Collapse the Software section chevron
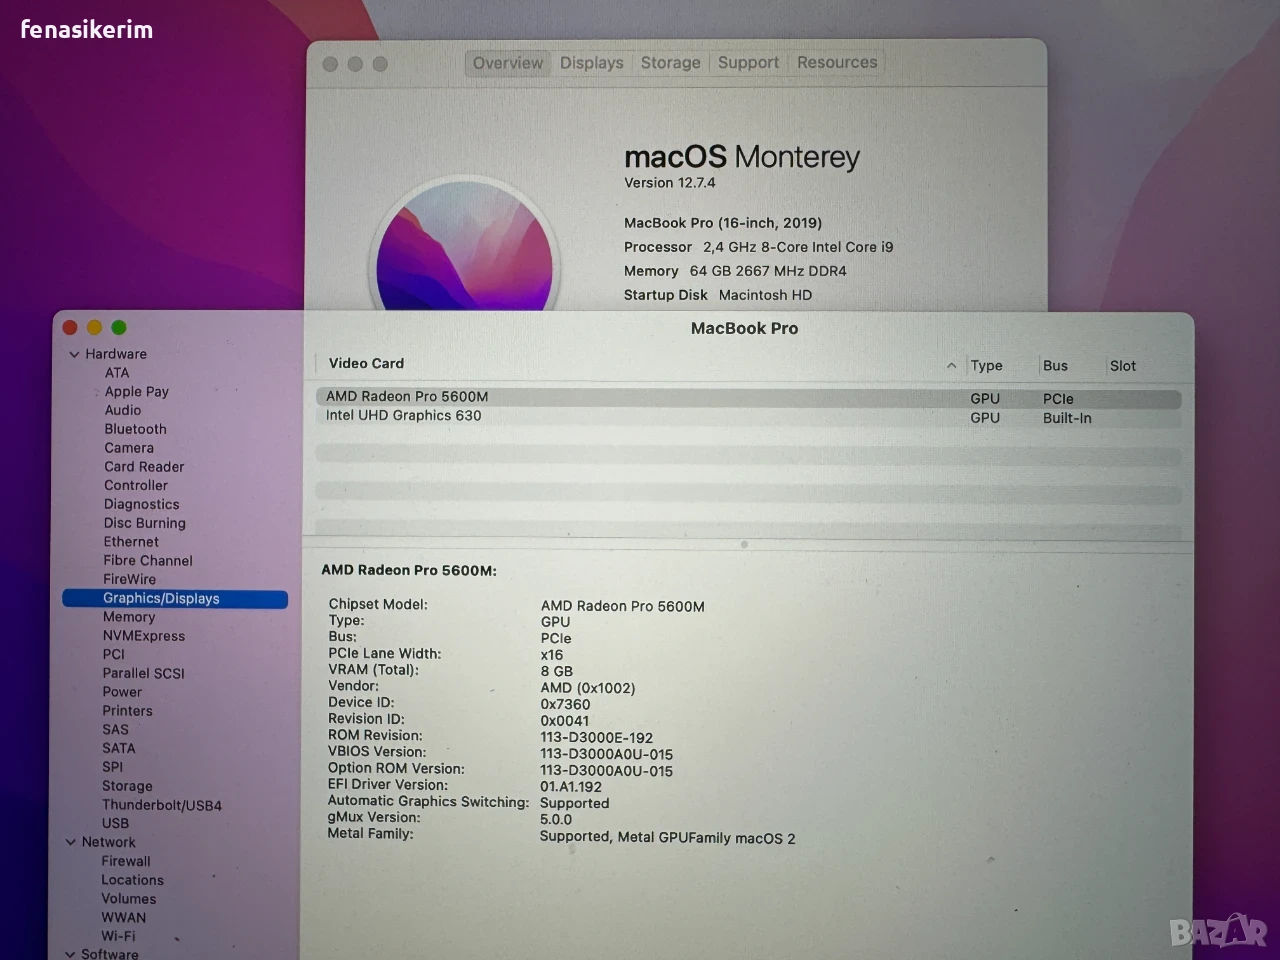Viewport: 1280px width, 960px height. click(70, 954)
